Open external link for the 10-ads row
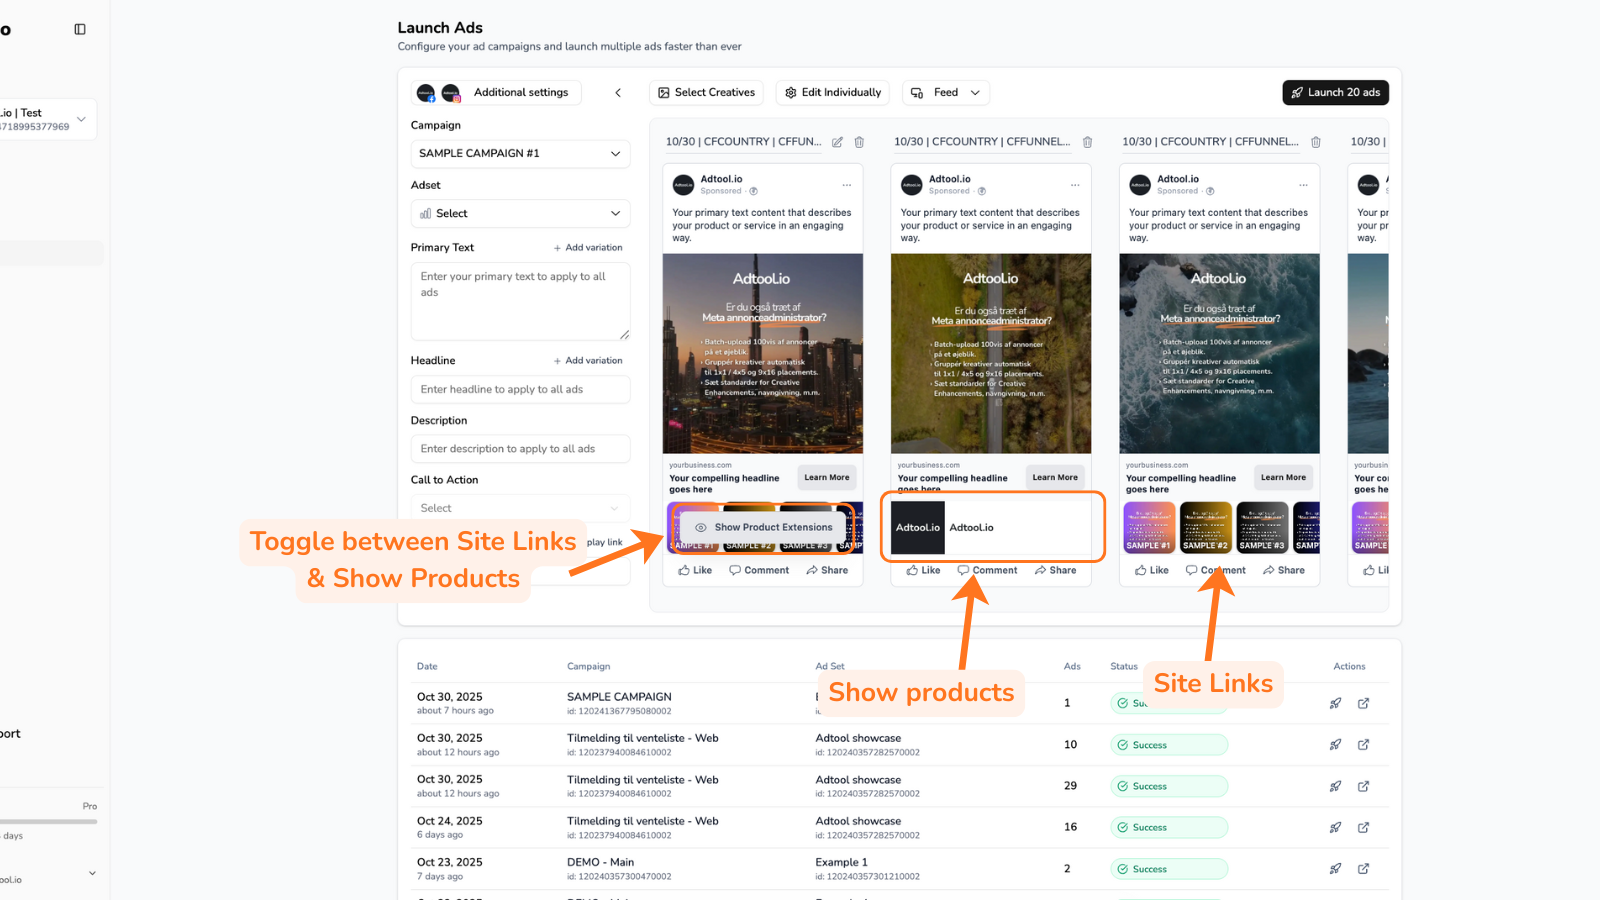Image resolution: width=1600 pixels, height=900 pixels. tap(1363, 745)
